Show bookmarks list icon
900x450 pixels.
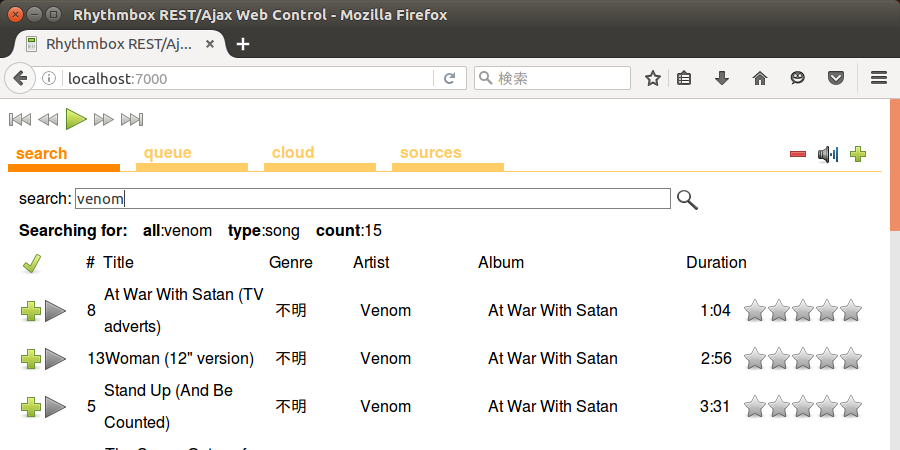pyautogui.click(x=684, y=78)
